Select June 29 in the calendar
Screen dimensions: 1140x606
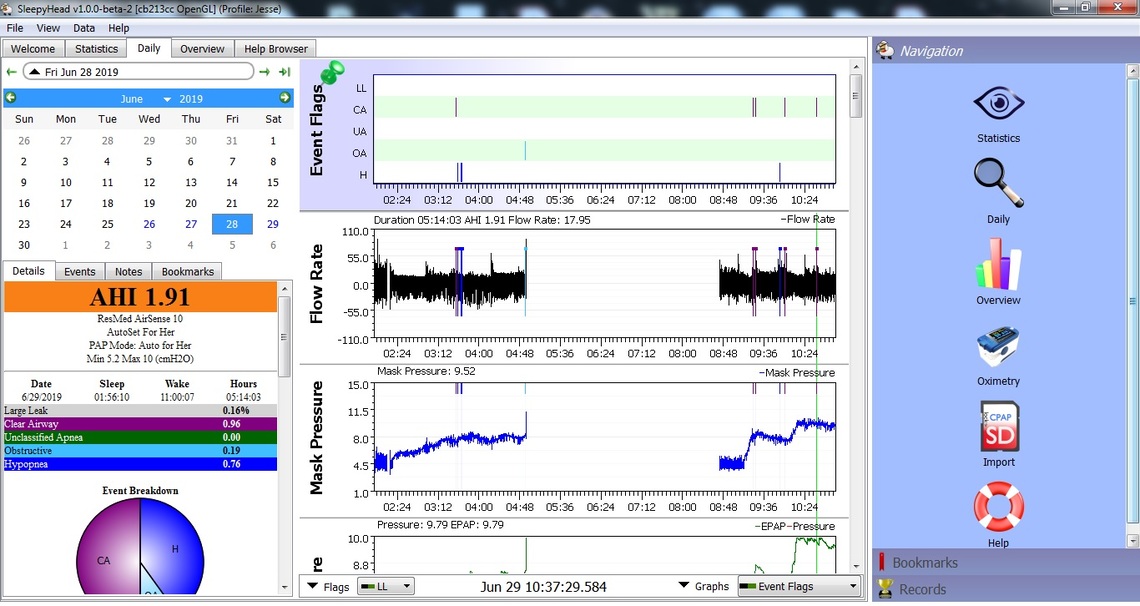(273, 225)
